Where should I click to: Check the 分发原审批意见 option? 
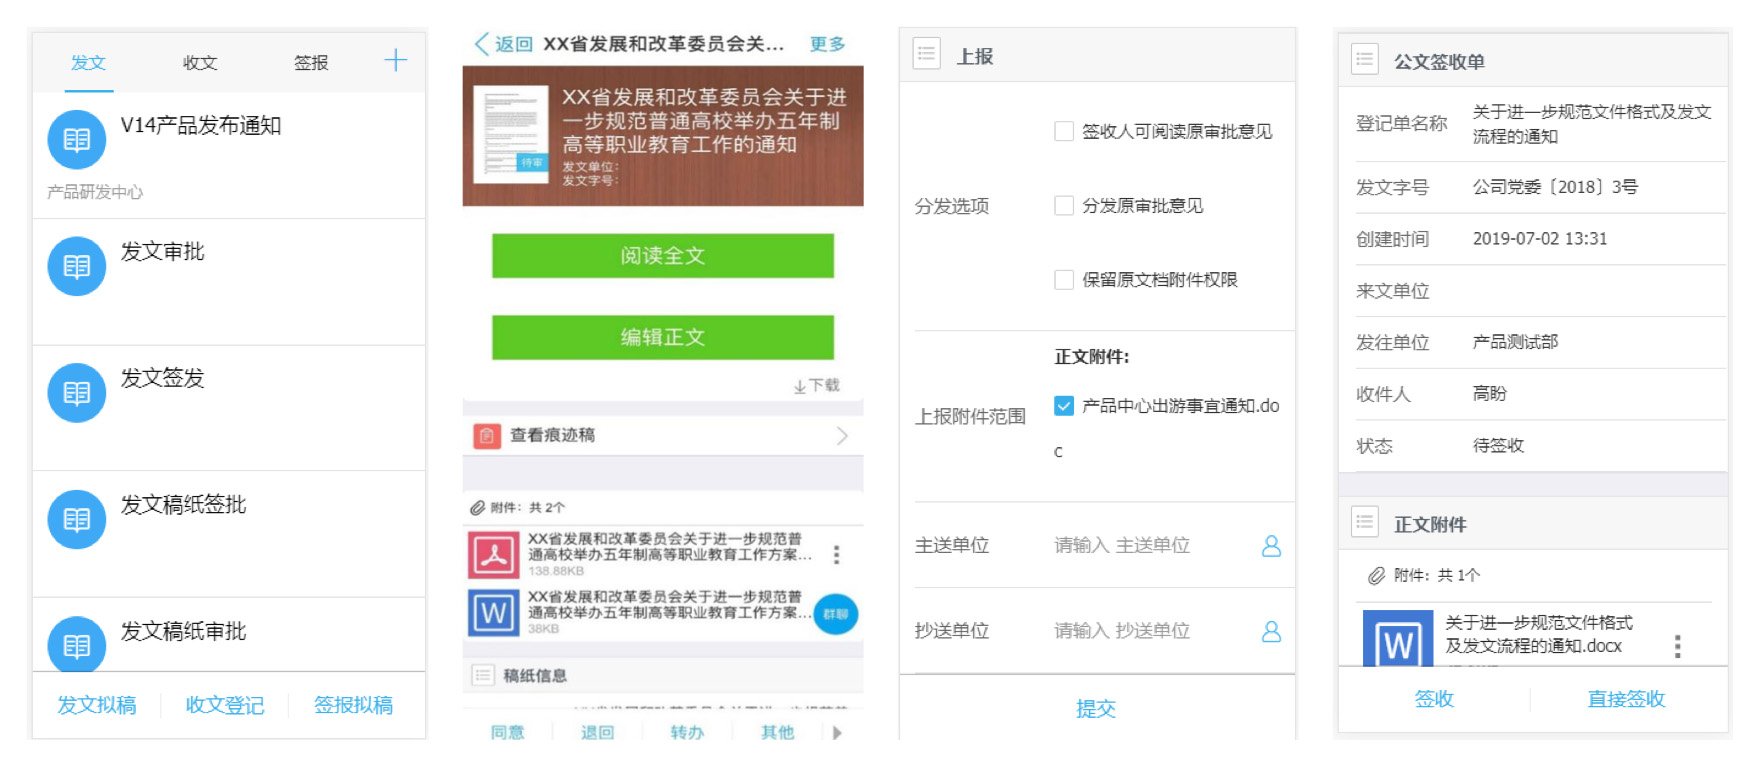(x=1064, y=206)
